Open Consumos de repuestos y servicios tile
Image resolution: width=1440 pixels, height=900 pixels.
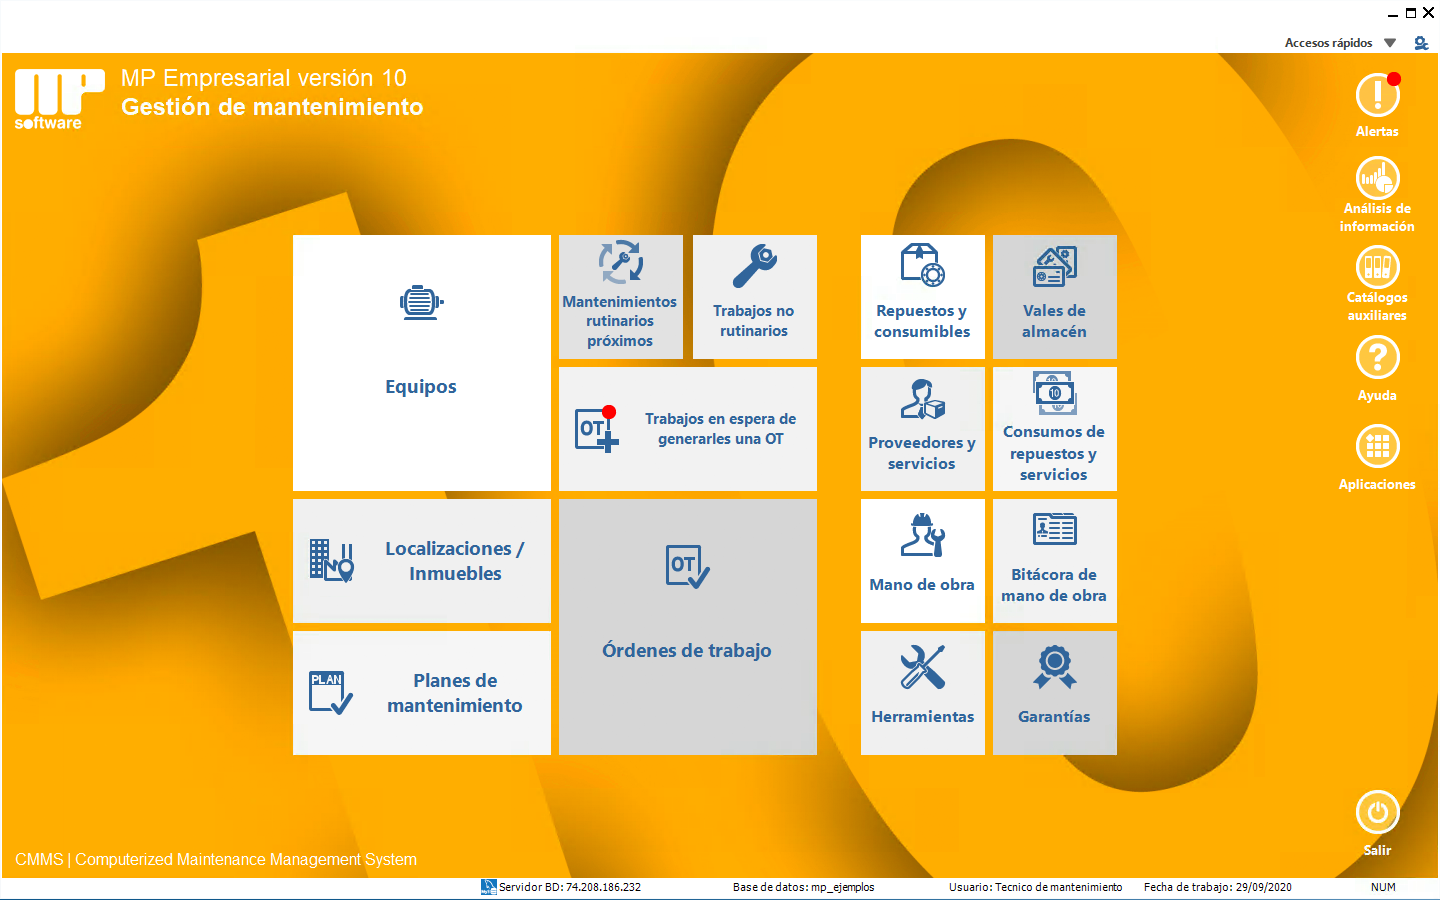tap(1055, 429)
